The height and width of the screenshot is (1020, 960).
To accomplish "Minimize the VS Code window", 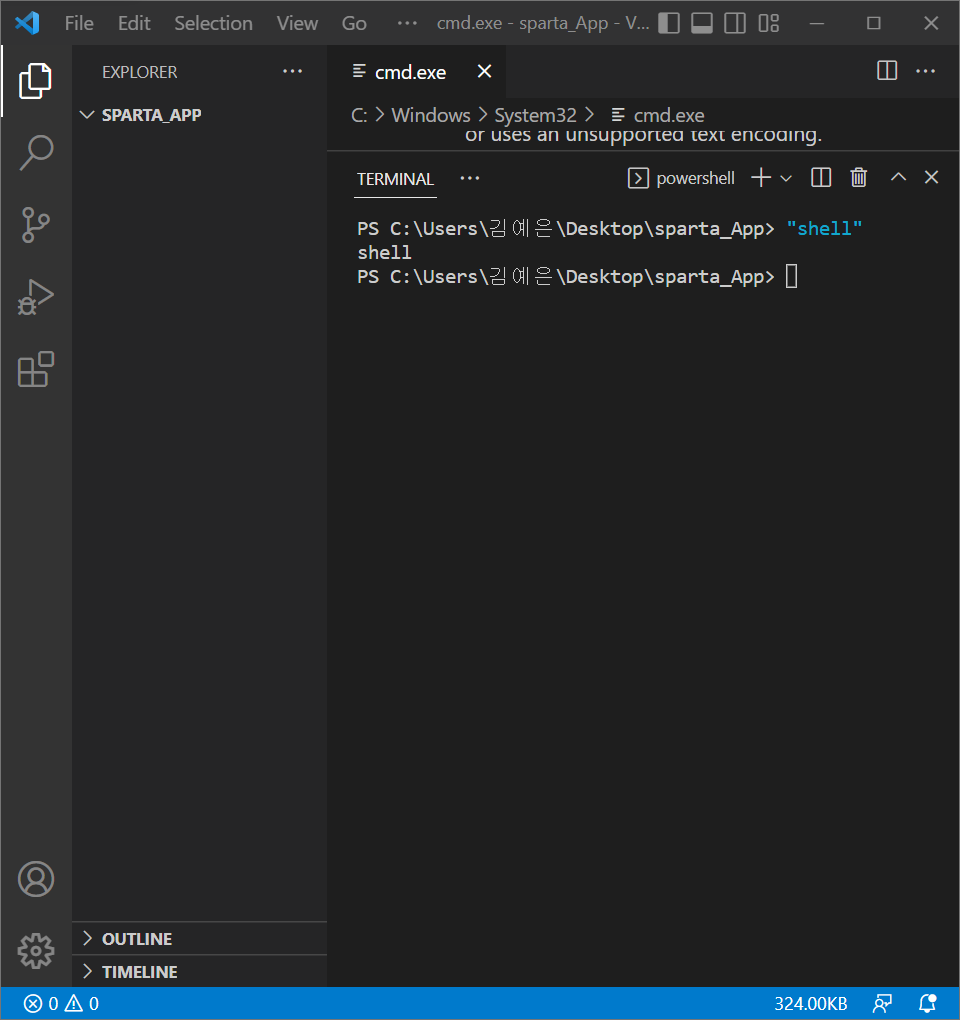I will point(817,23).
